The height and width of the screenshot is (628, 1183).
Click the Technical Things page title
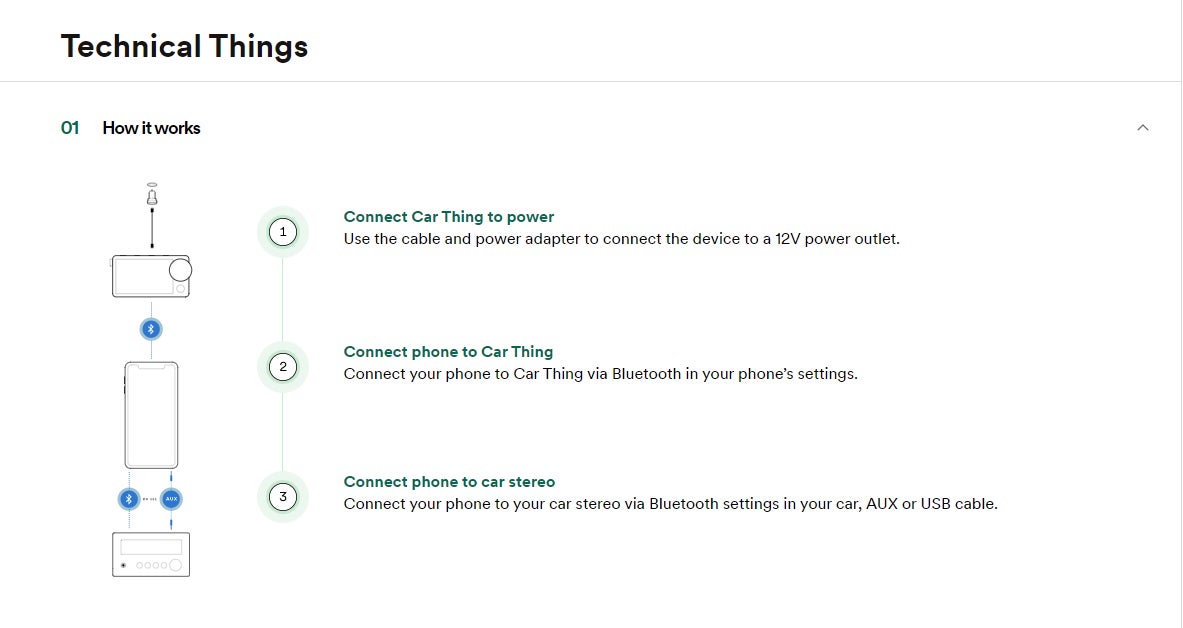pyautogui.click(x=184, y=46)
